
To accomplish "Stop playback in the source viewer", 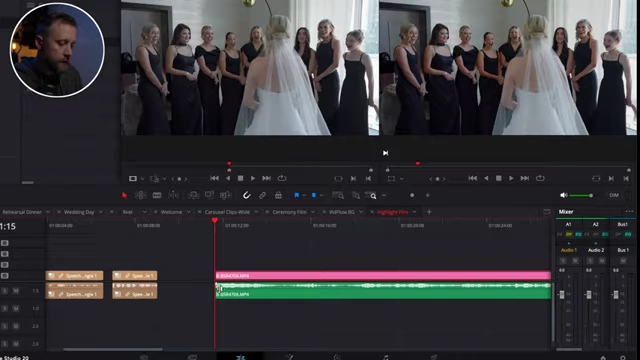I will [240, 178].
